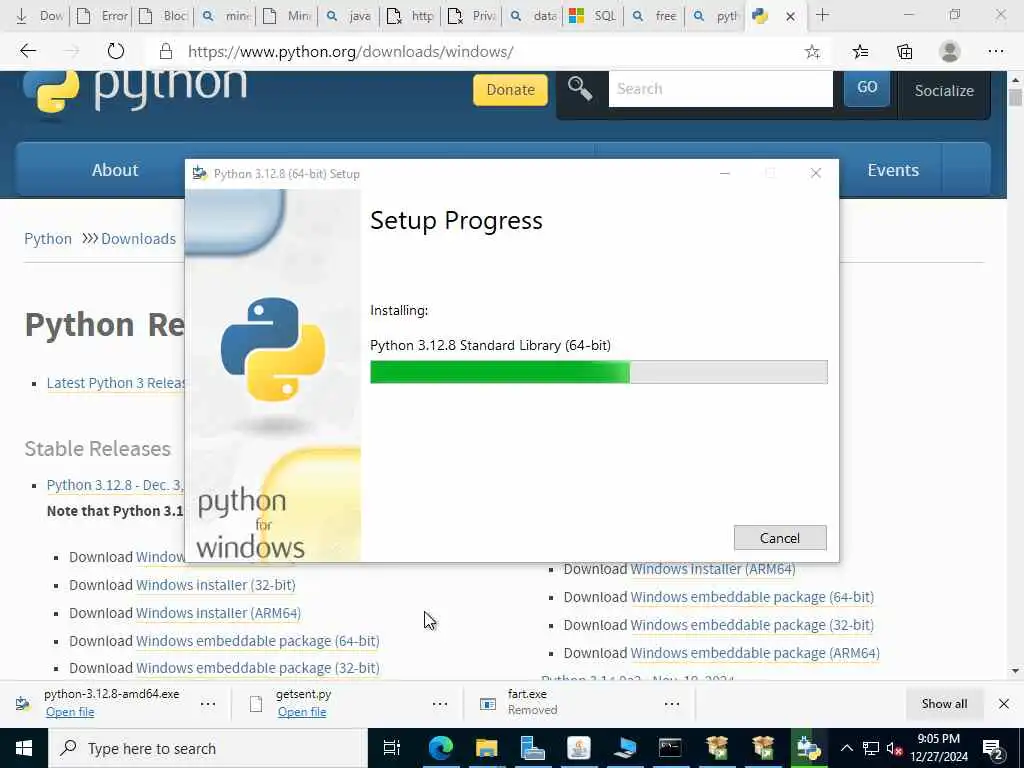Open Server Manager on the taskbar

point(532,748)
